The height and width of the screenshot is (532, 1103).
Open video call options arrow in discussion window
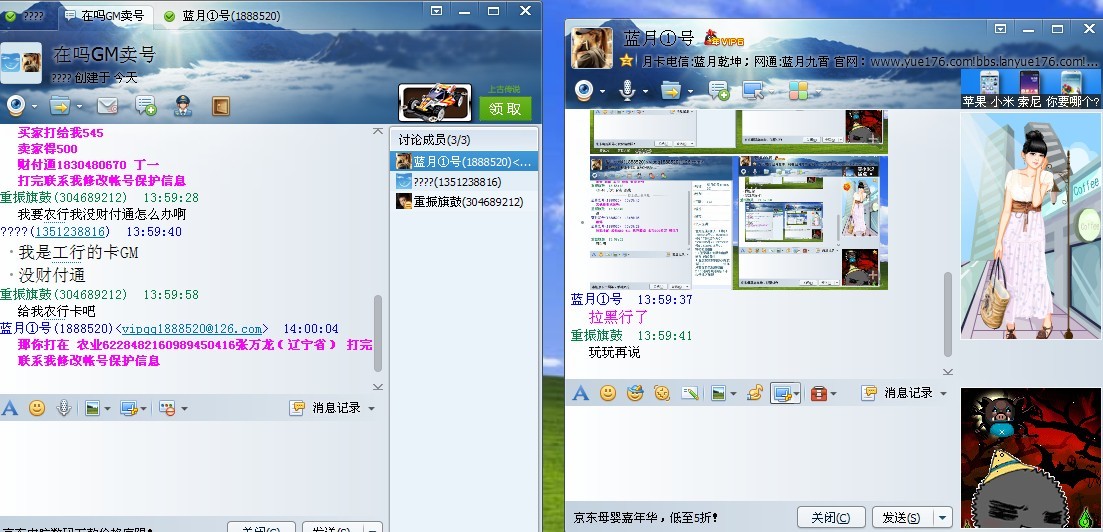point(33,107)
